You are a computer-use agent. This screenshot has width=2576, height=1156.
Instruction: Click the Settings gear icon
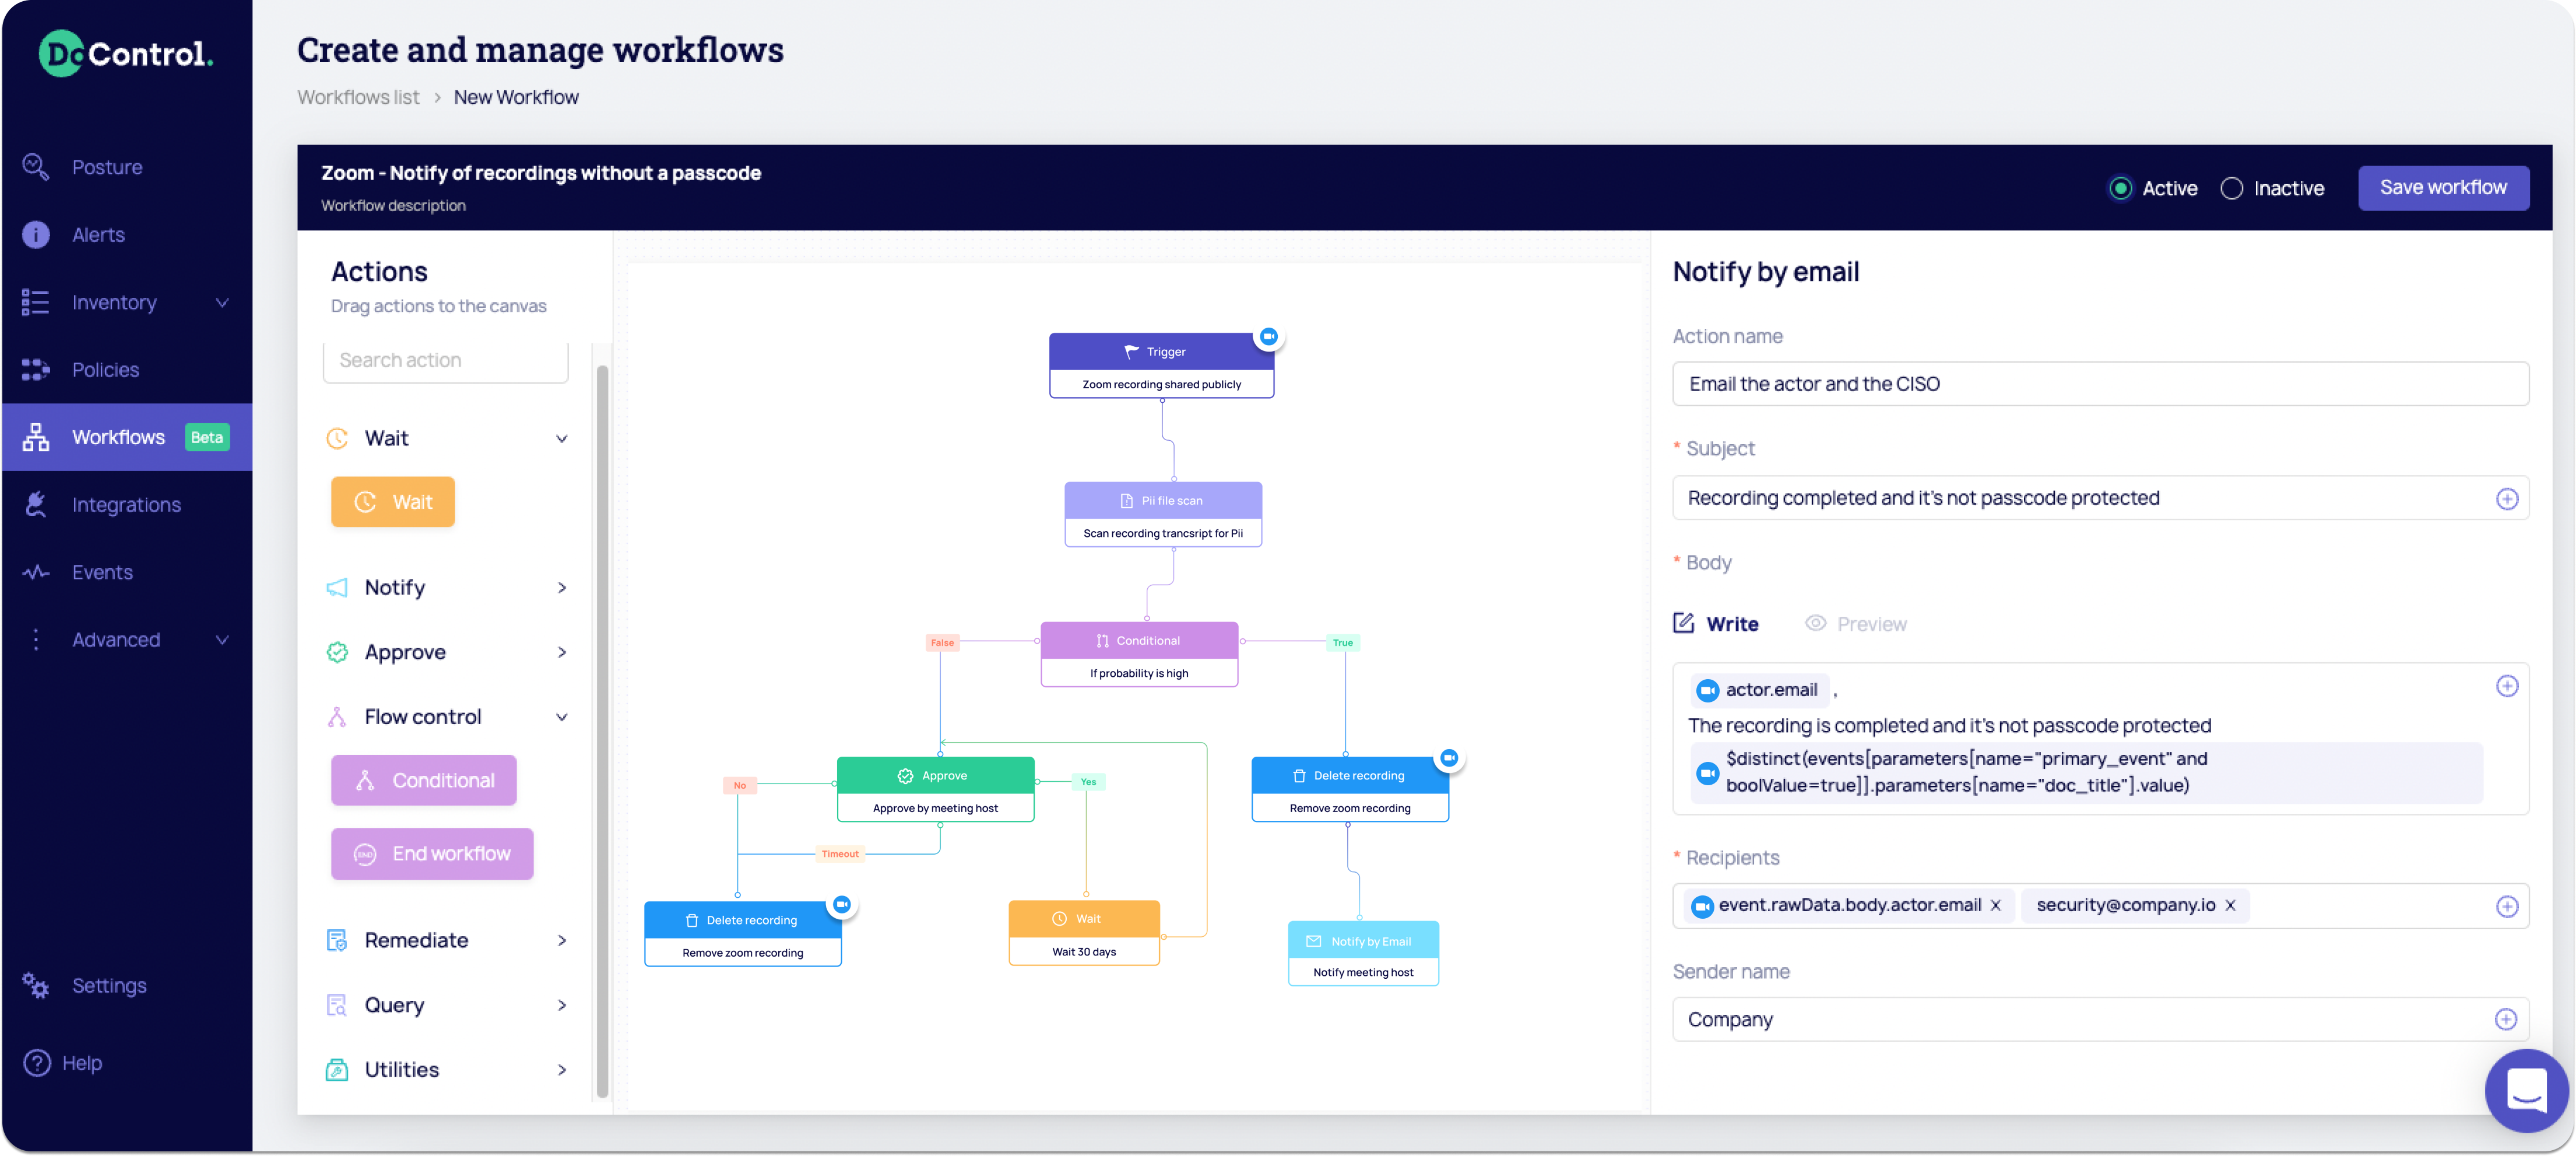click(x=36, y=985)
